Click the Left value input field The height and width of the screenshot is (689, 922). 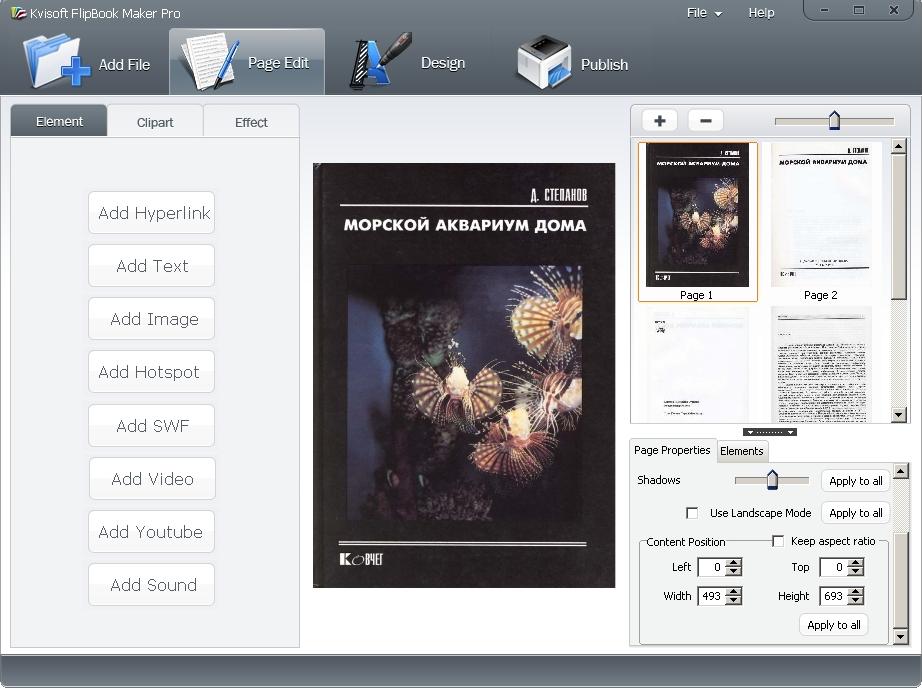711,567
